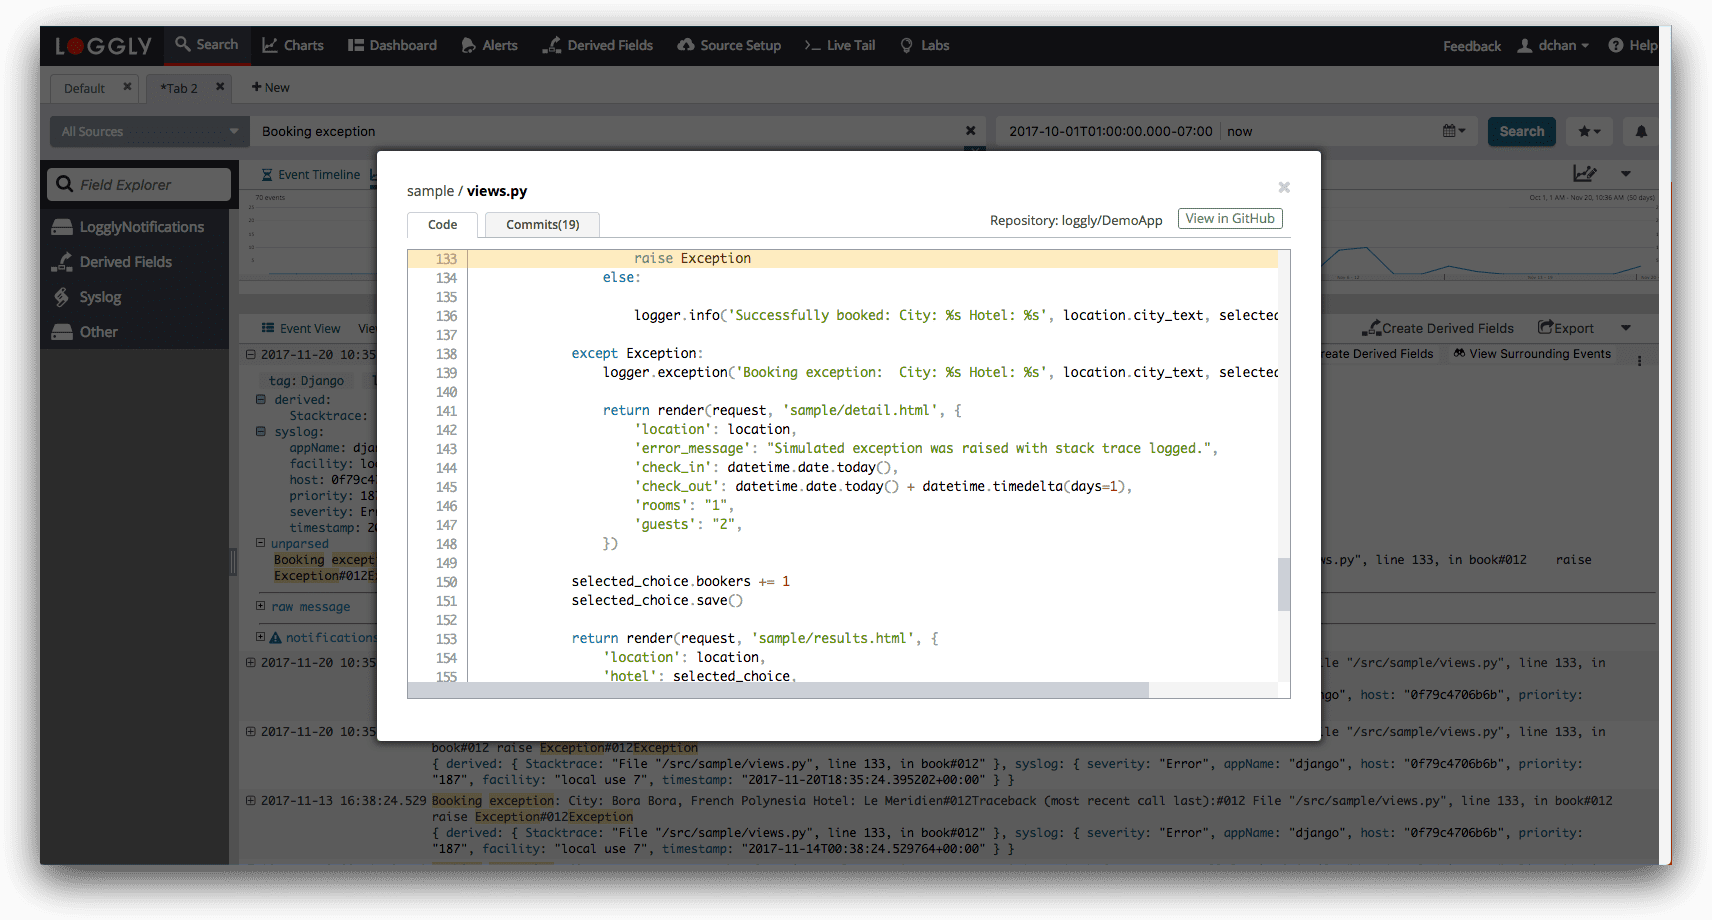Collapse the unparsed section

261,544
